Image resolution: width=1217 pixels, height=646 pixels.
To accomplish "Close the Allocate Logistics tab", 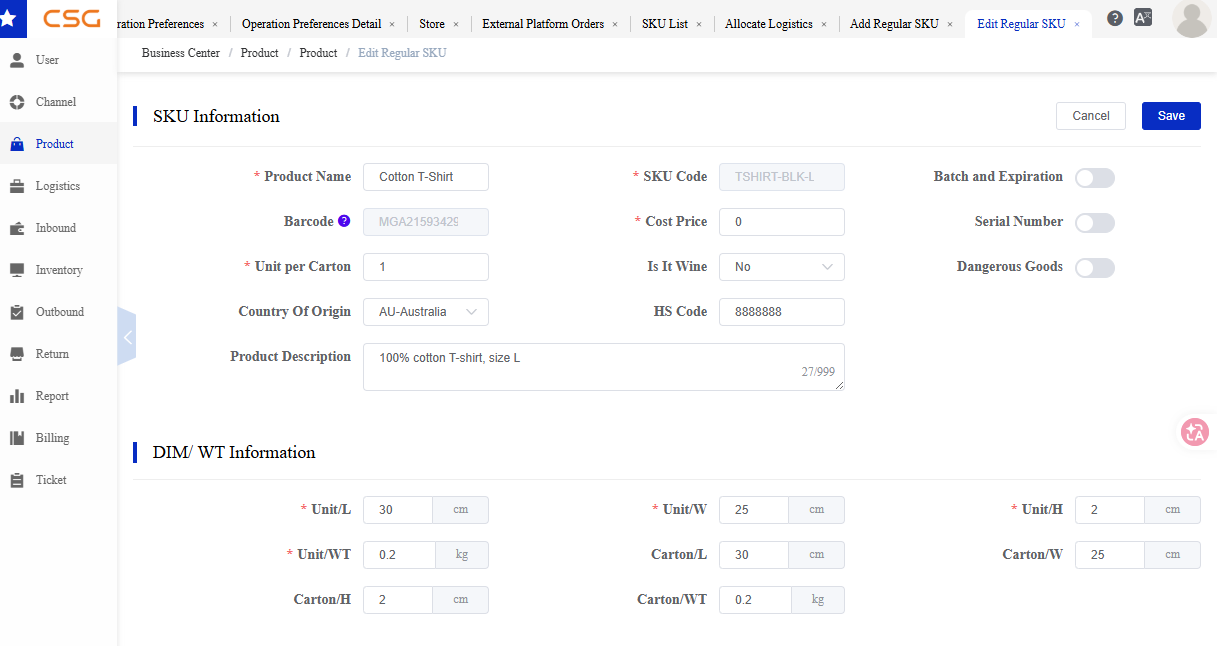I will (x=824, y=24).
